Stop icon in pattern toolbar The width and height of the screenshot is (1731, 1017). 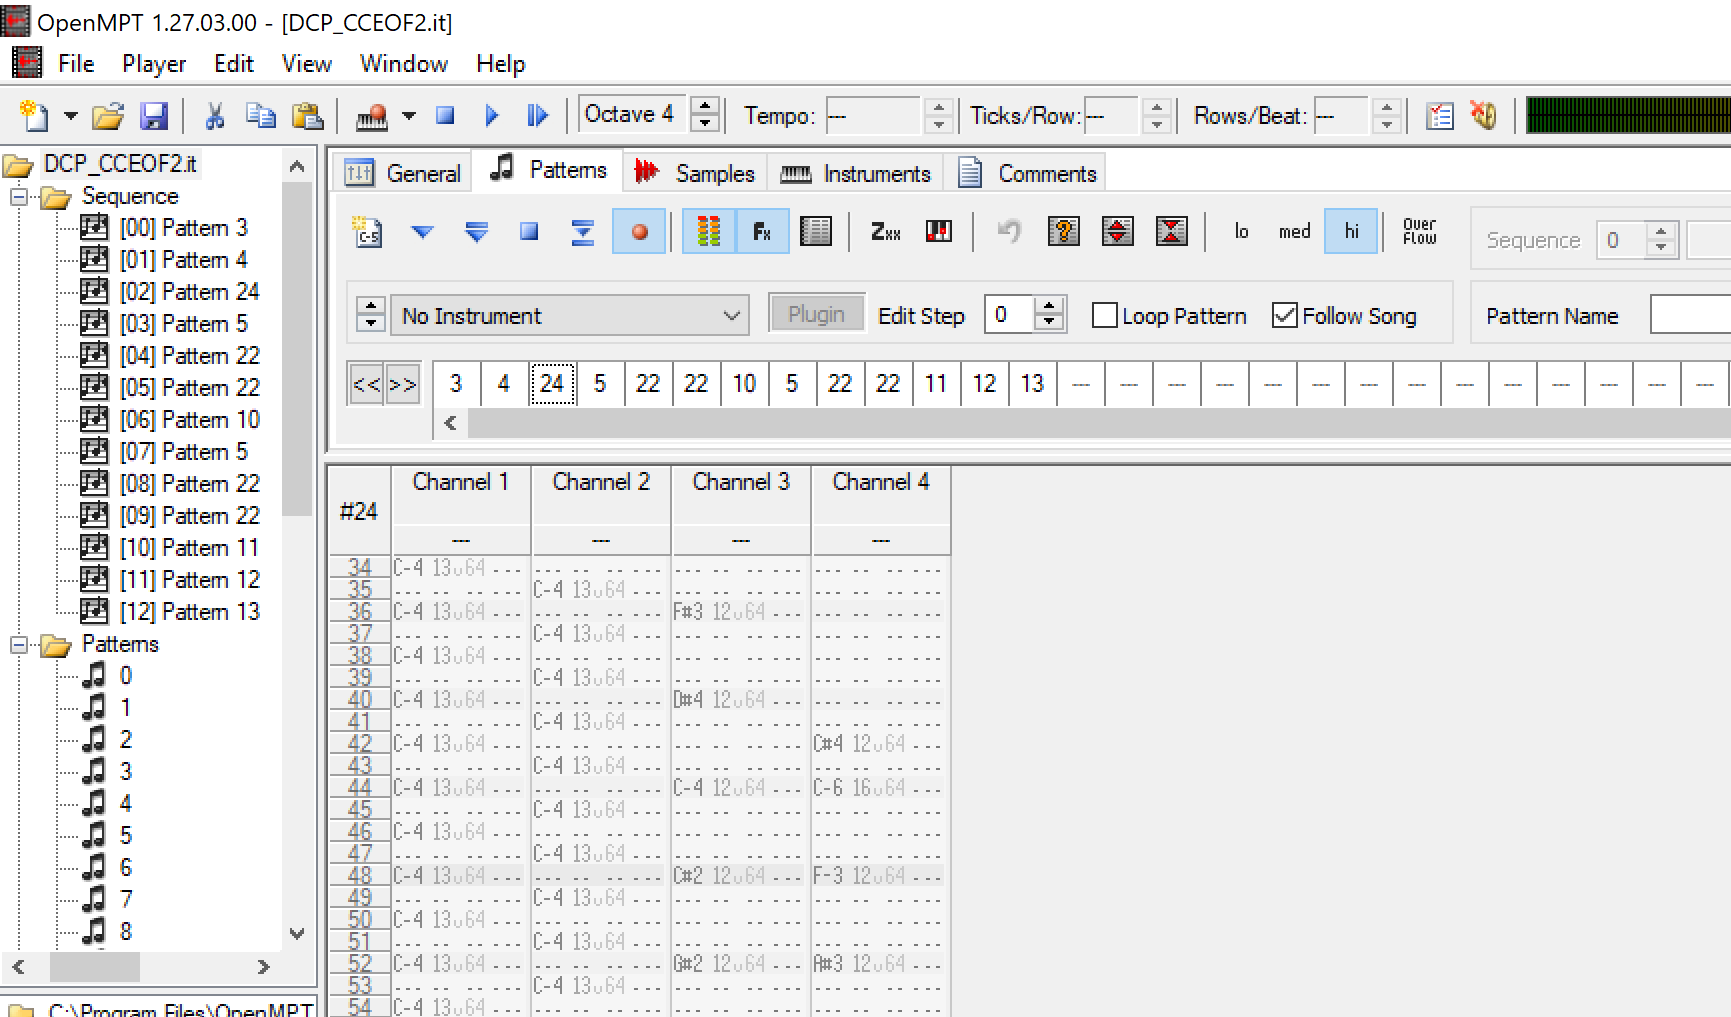[x=529, y=232]
